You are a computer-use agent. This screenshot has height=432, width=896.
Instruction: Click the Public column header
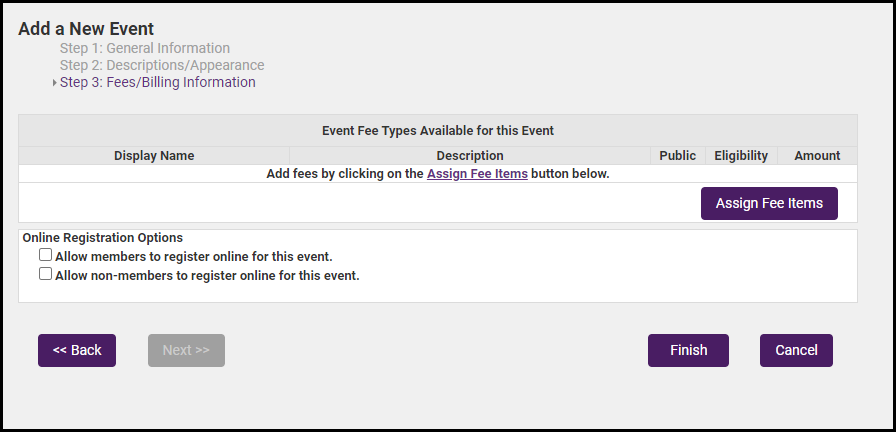click(678, 156)
